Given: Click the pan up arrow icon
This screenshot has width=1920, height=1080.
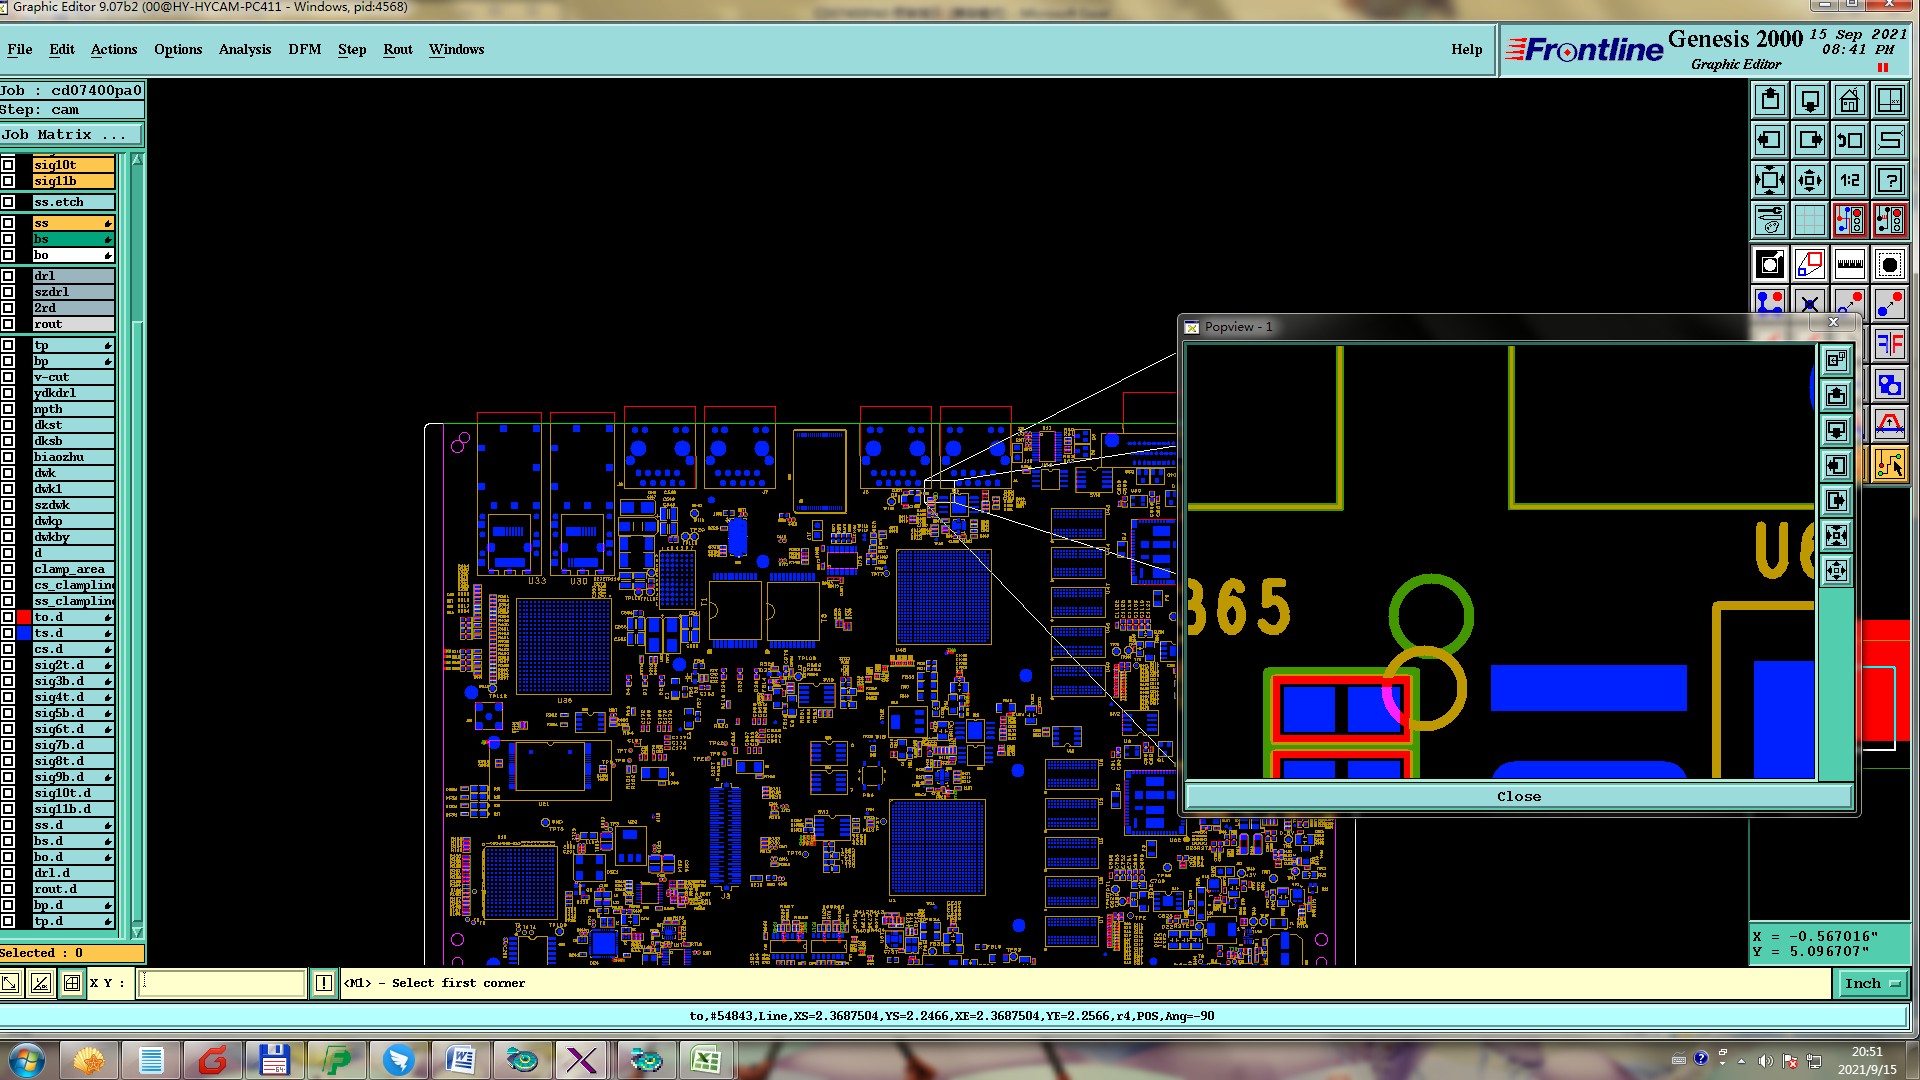Looking at the screenshot, I should tap(1770, 100).
